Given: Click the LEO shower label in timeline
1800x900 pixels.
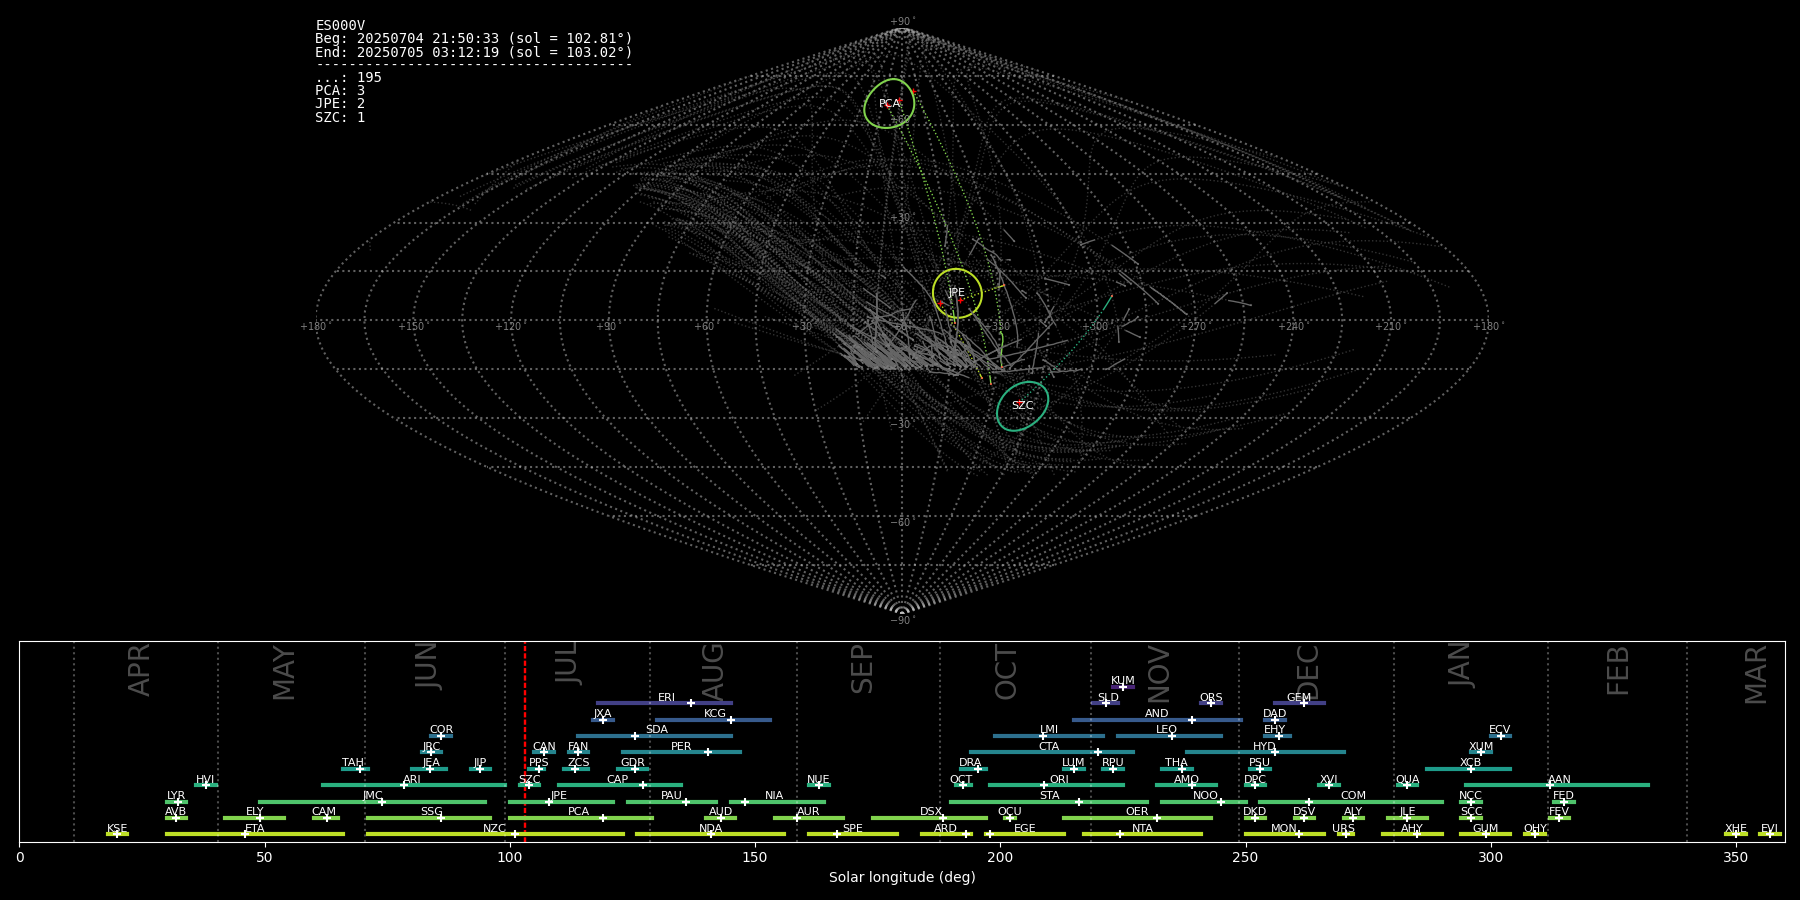Looking at the screenshot, I should [x=1167, y=730].
